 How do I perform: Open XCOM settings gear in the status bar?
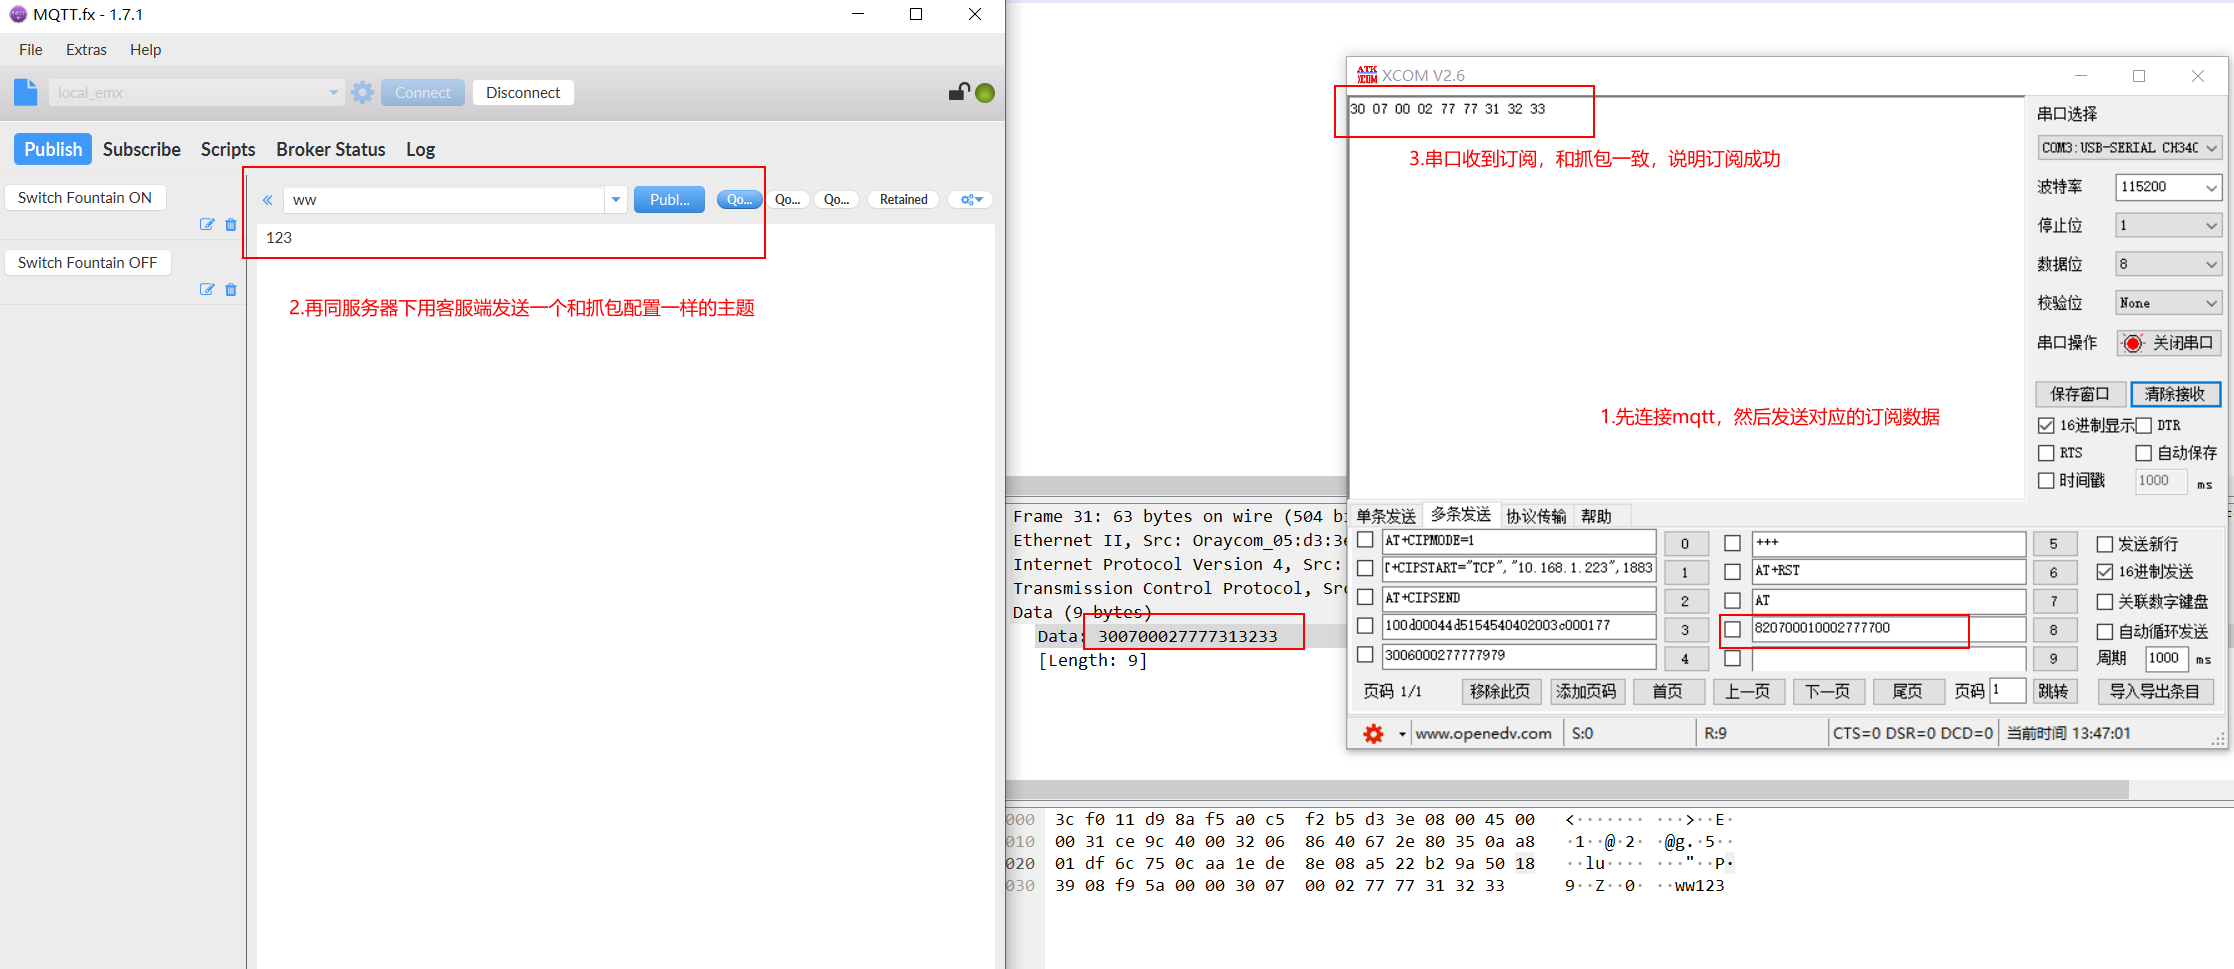pos(1373,733)
